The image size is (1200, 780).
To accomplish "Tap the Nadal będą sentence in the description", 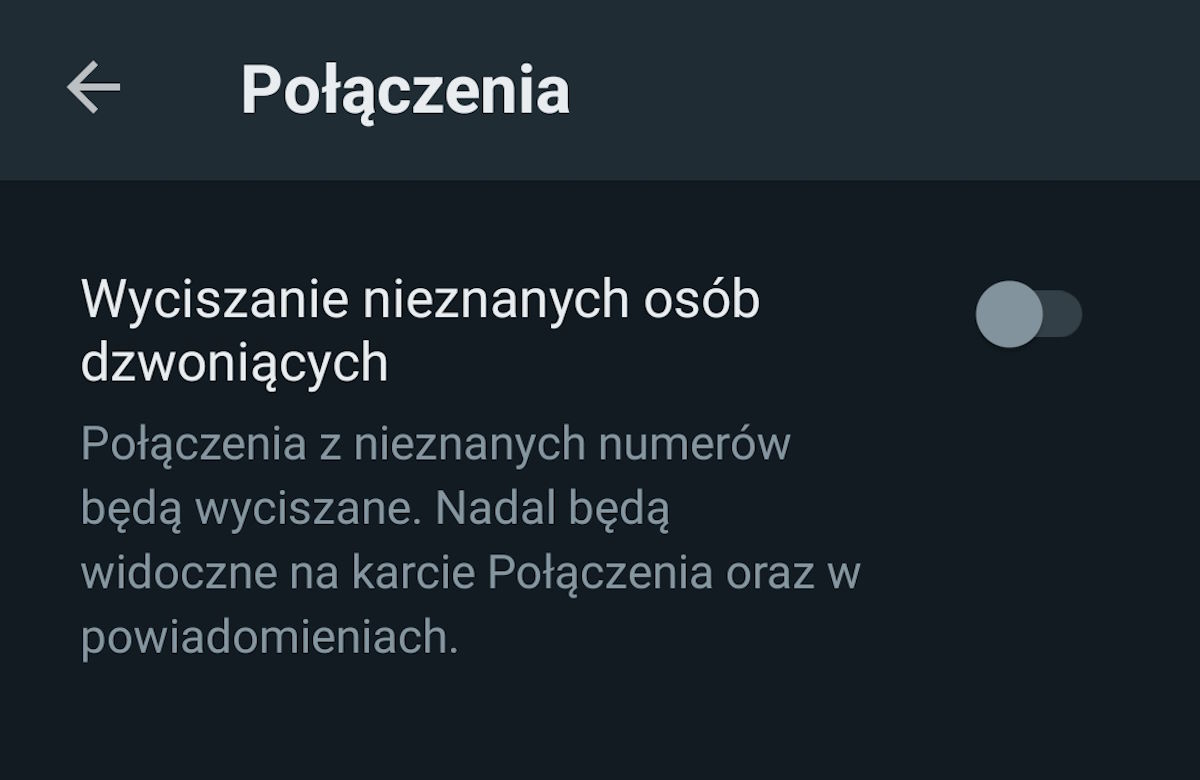I will point(550,509).
